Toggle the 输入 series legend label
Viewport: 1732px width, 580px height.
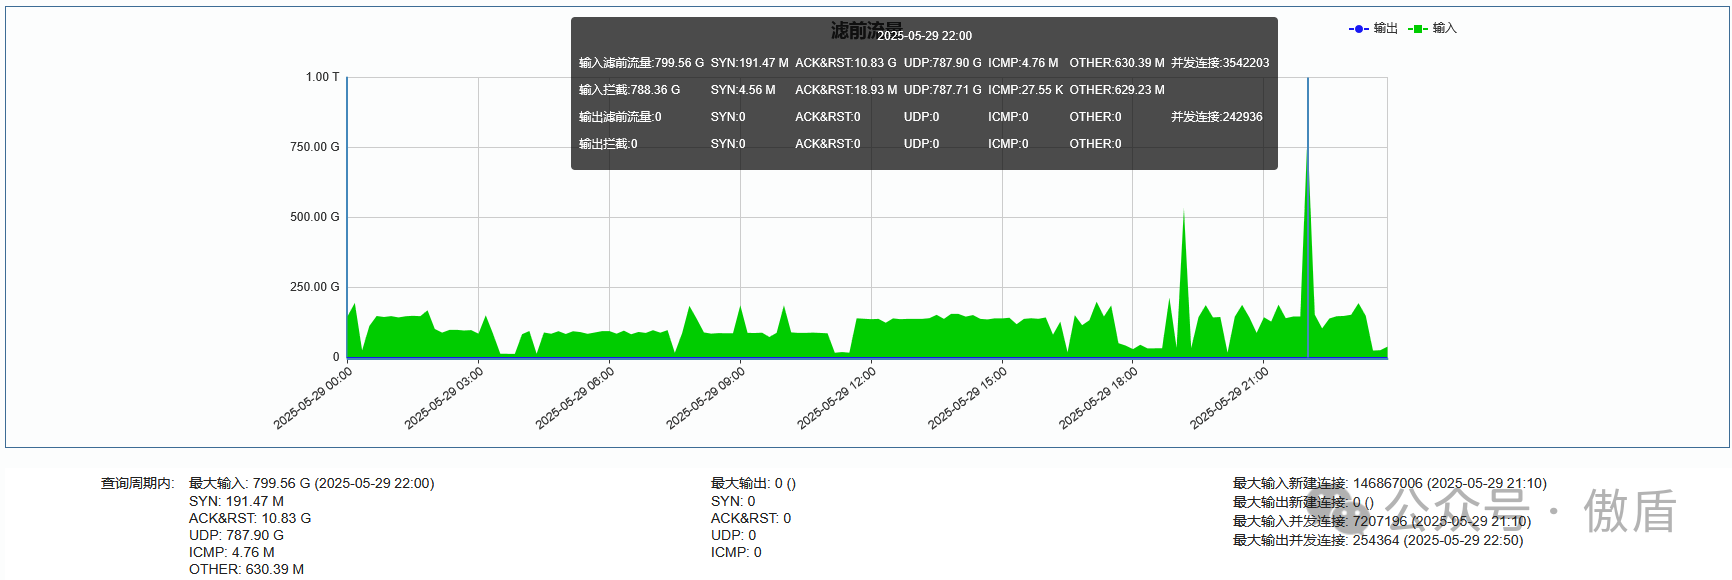pyautogui.click(x=1444, y=29)
